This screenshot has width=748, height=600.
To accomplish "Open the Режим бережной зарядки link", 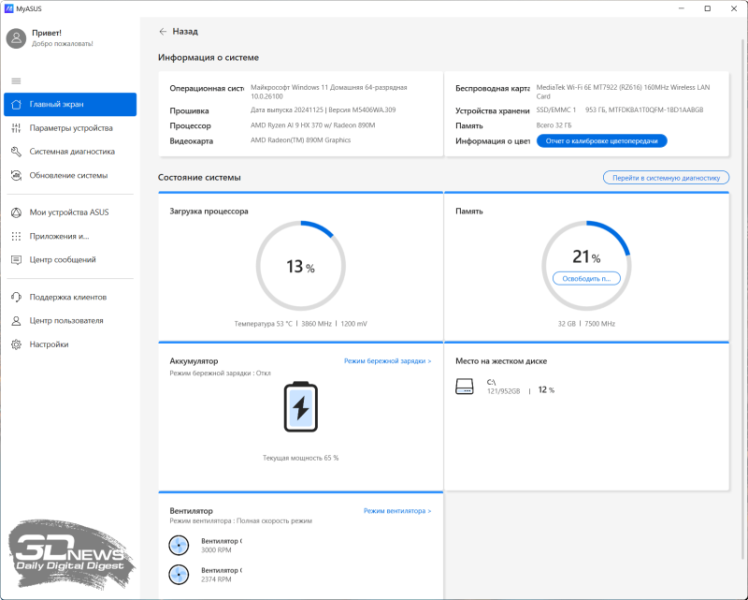I will tap(387, 360).
